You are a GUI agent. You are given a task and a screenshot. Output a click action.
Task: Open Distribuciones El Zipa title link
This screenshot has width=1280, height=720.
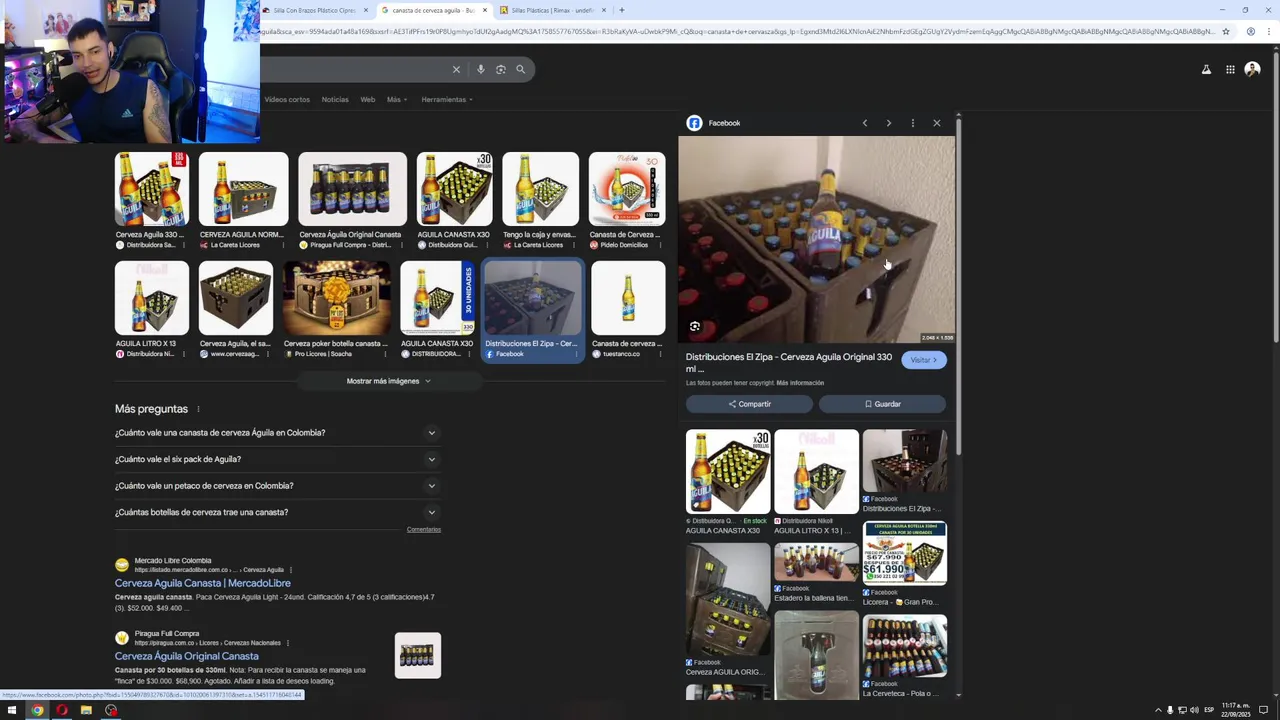(789, 362)
